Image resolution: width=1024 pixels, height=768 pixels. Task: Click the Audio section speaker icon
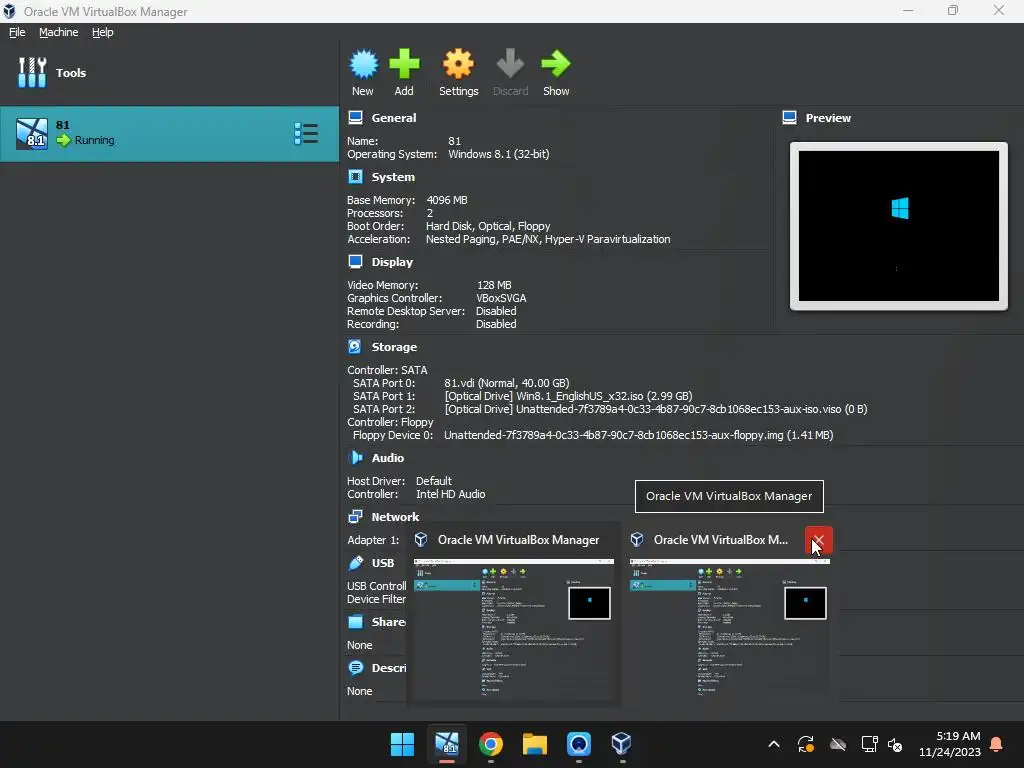355,457
